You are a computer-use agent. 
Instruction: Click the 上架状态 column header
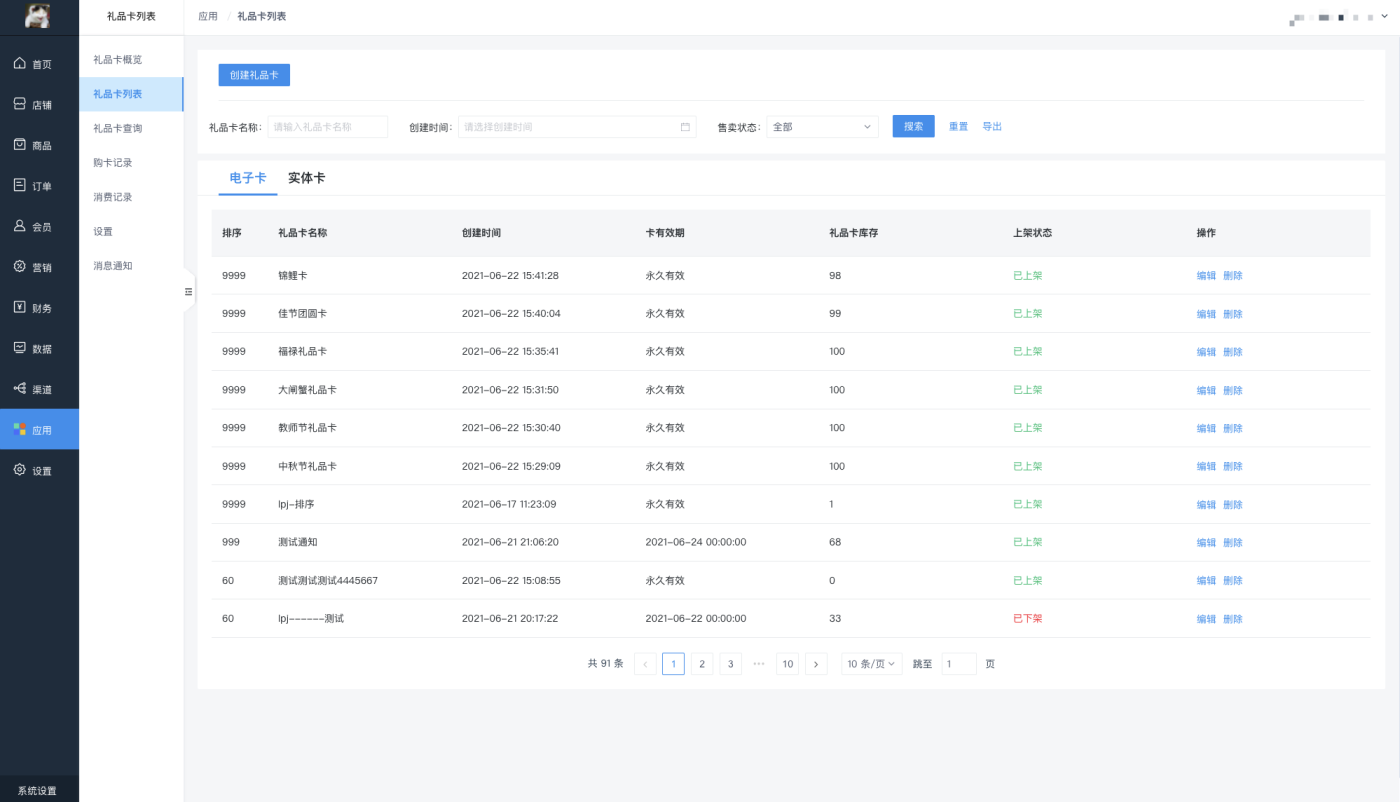[x=1032, y=233]
